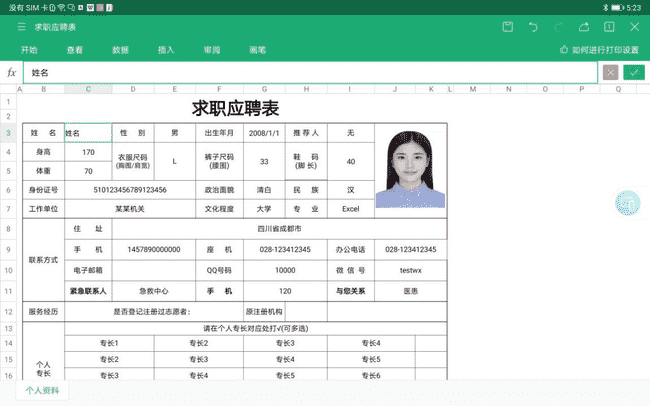Select column C header

tap(88, 89)
